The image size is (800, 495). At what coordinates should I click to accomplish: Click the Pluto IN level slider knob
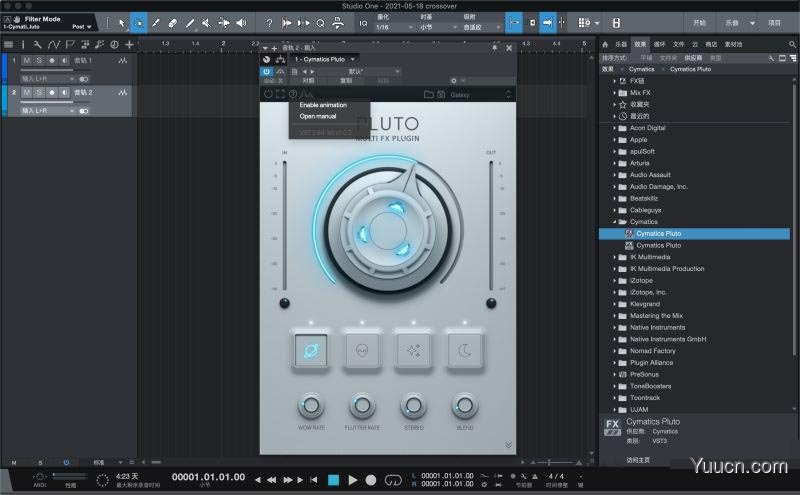click(x=285, y=303)
